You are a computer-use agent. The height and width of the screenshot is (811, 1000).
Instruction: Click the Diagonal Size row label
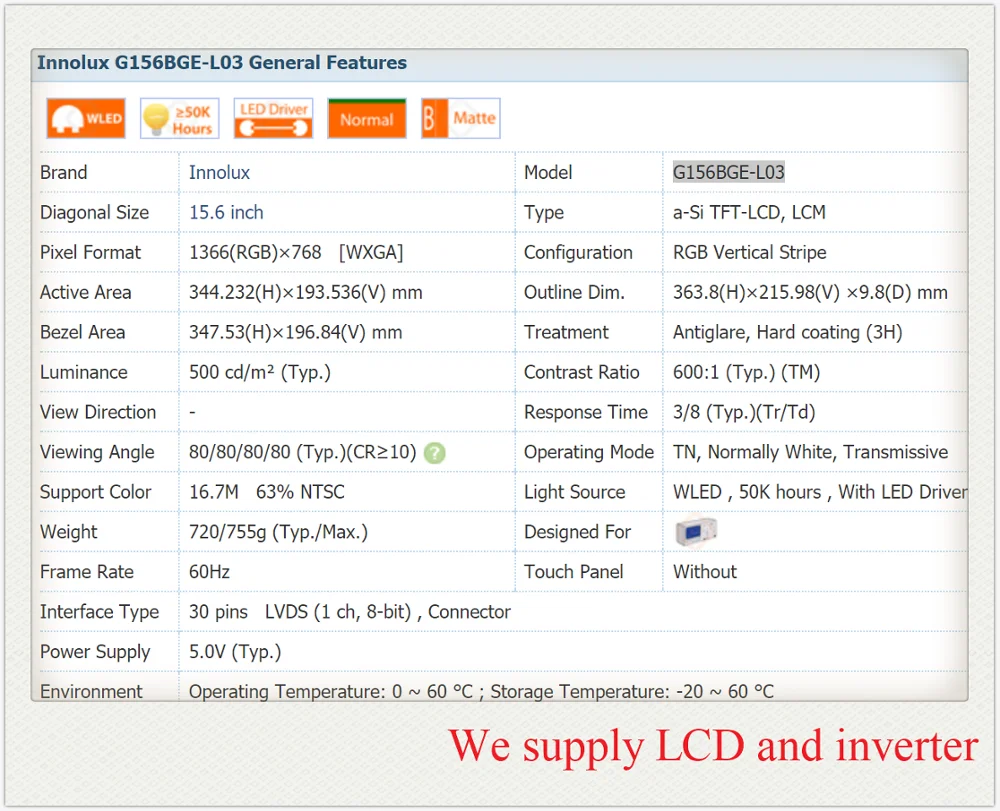(94, 212)
